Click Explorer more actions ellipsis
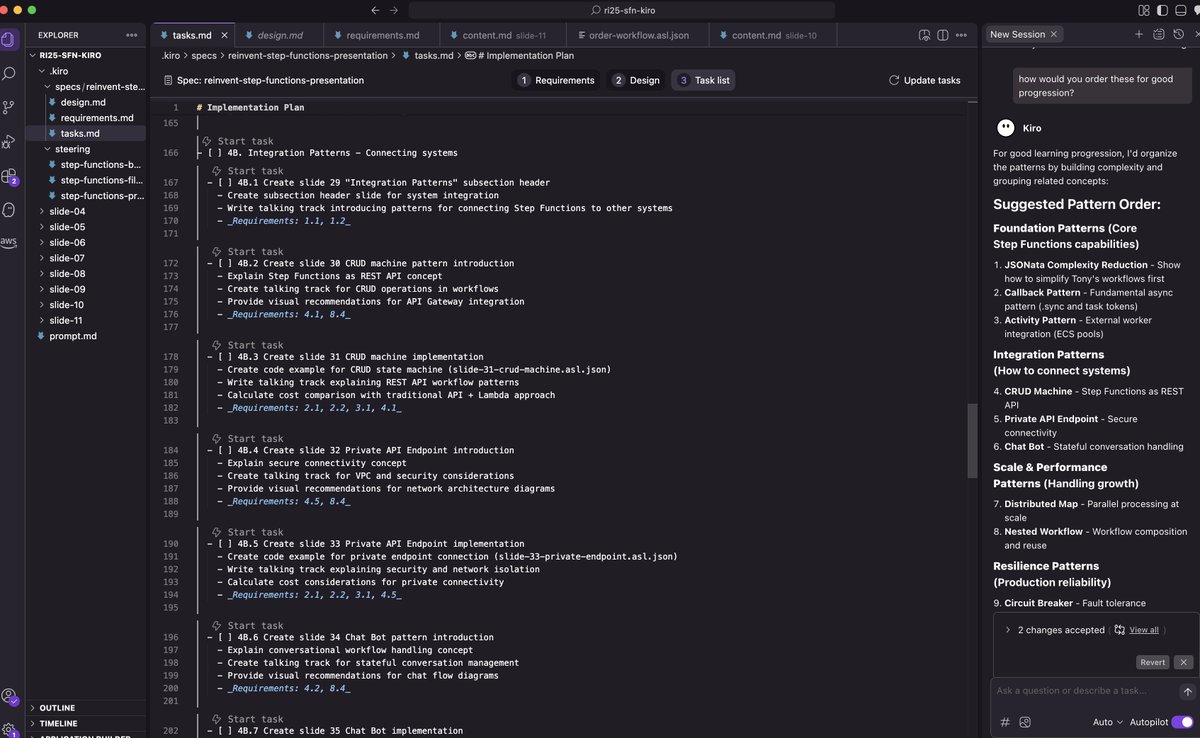 tap(132, 34)
